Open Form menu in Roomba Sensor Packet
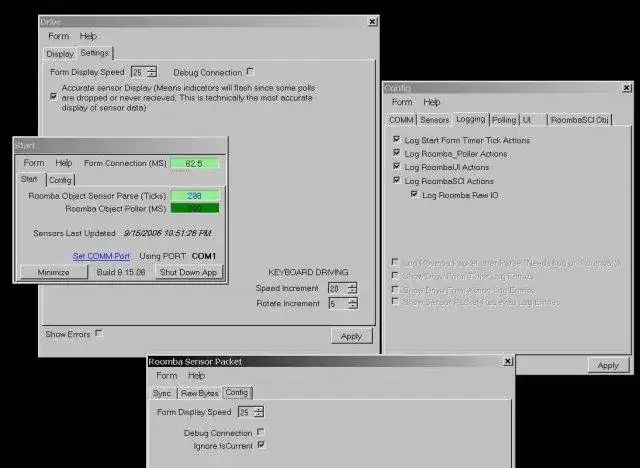 (167, 375)
